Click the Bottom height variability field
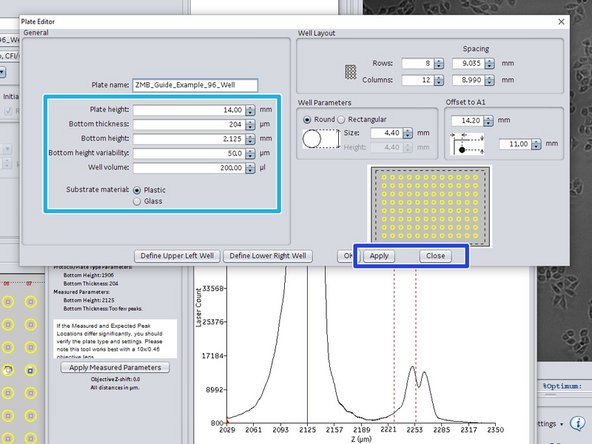This screenshot has height=444, width=592. click(189, 153)
